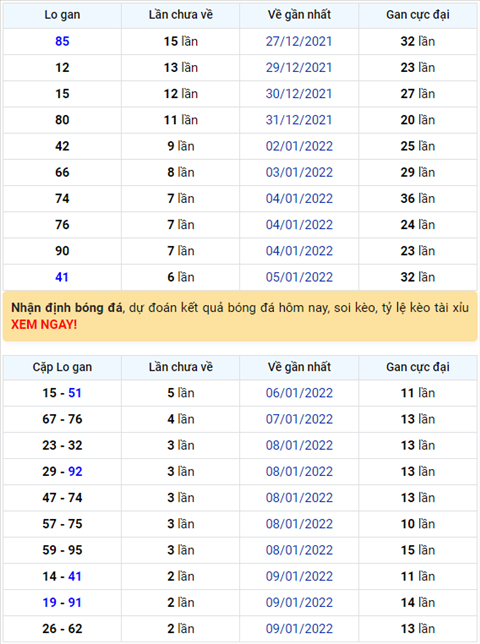Click blue 41 in pair 14 - 41
This screenshot has height=644, width=480.
[75, 577]
